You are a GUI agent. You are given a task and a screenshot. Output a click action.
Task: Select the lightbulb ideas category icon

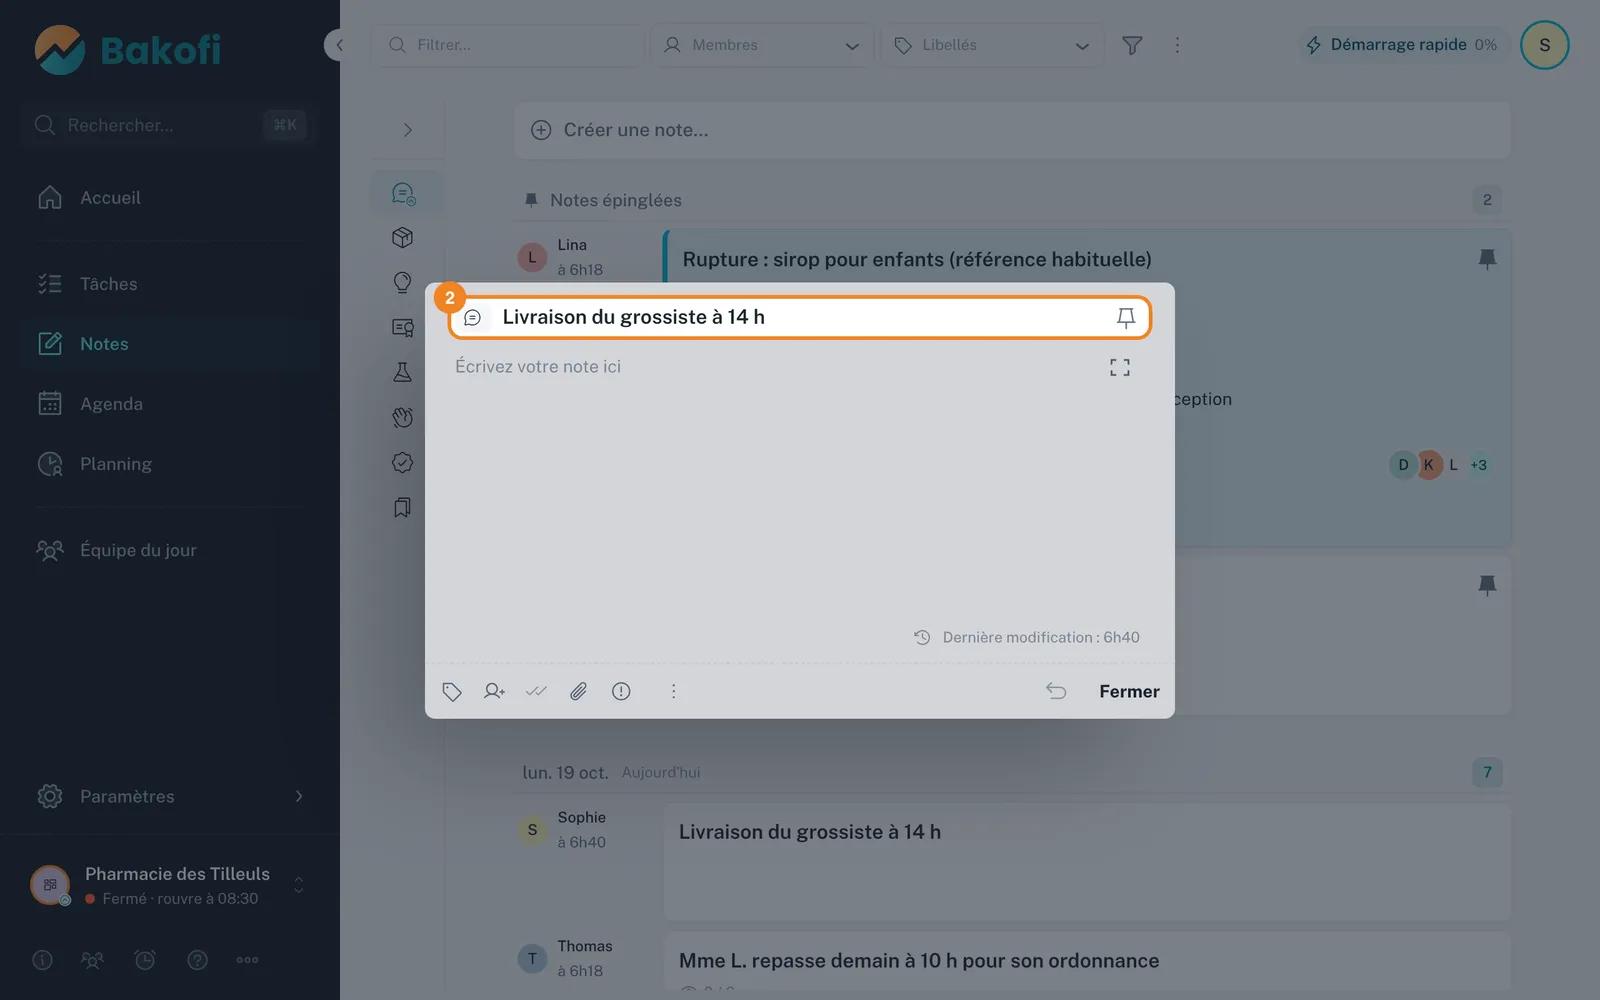coord(403,282)
